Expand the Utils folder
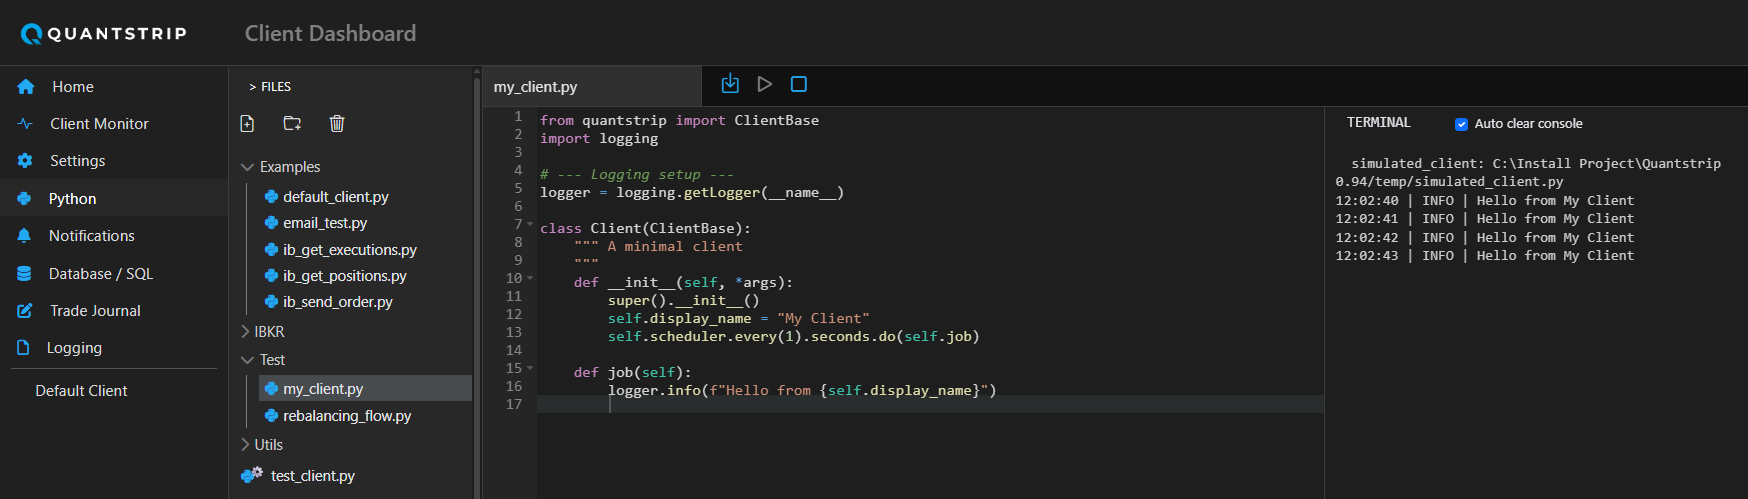 (x=246, y=445)
